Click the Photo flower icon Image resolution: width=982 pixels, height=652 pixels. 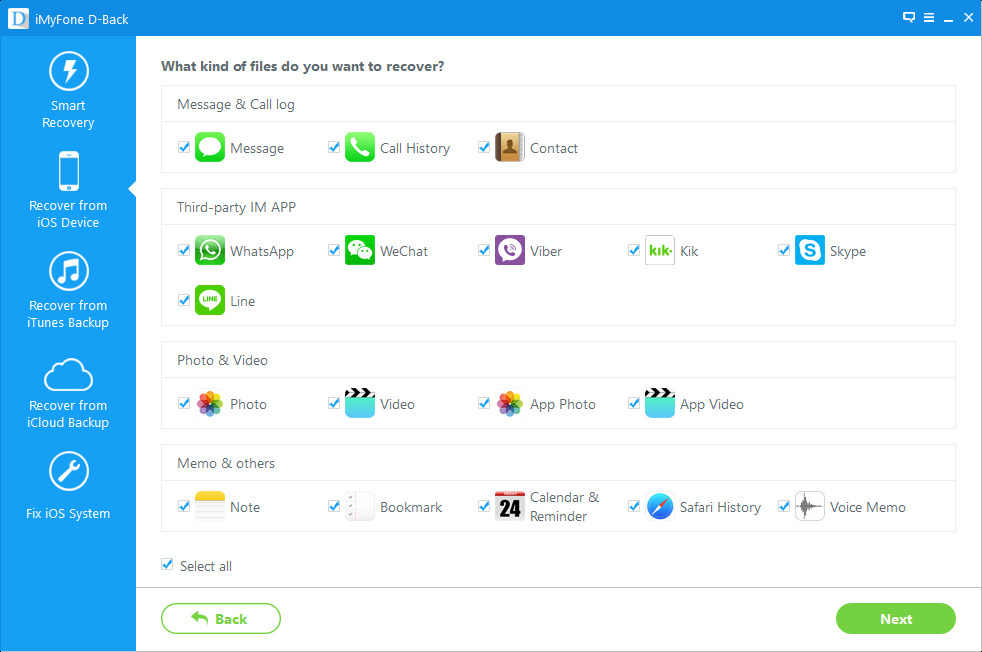(210, 403)
